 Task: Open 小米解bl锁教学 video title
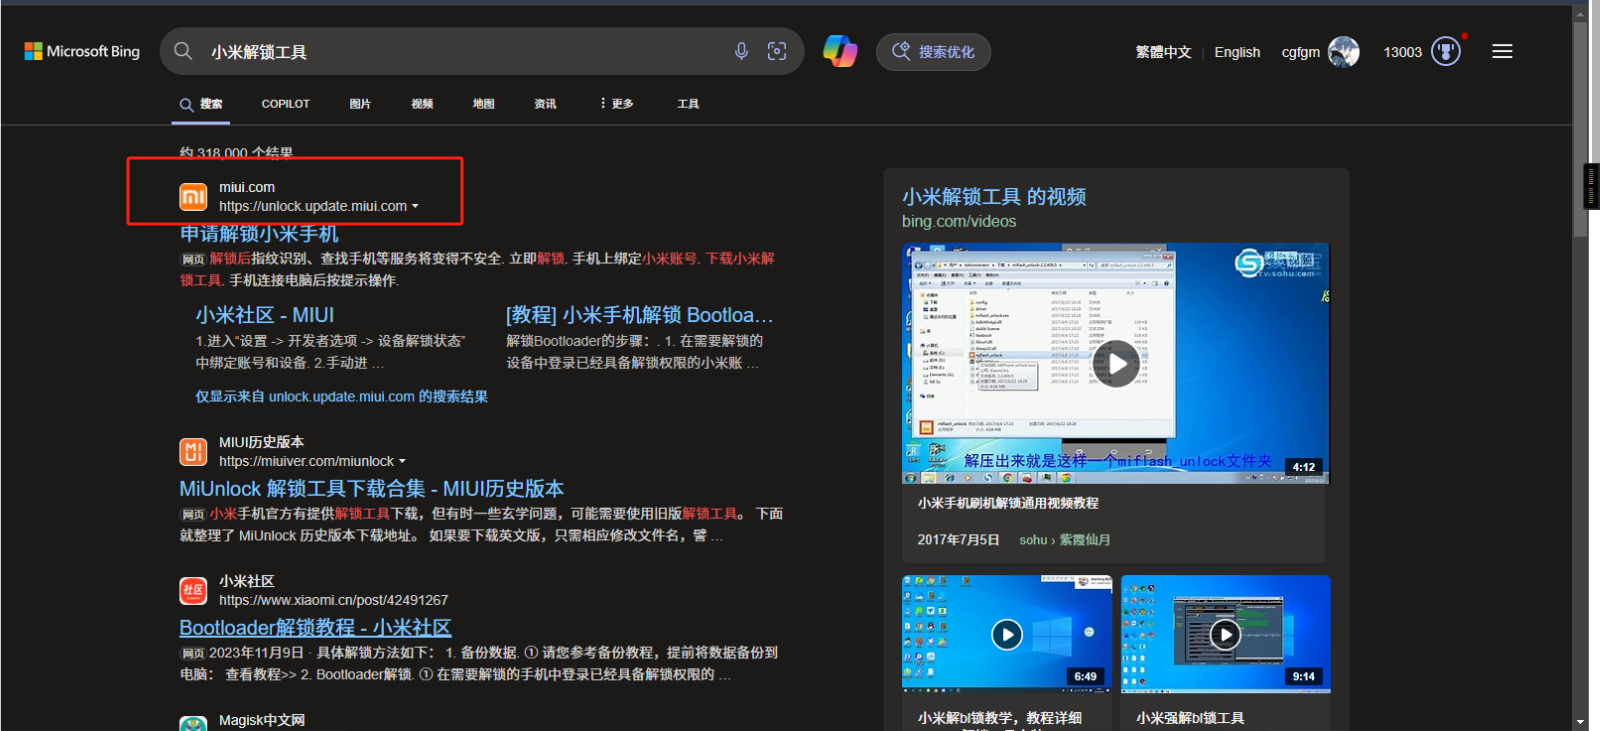click(x=1000, y=718)
